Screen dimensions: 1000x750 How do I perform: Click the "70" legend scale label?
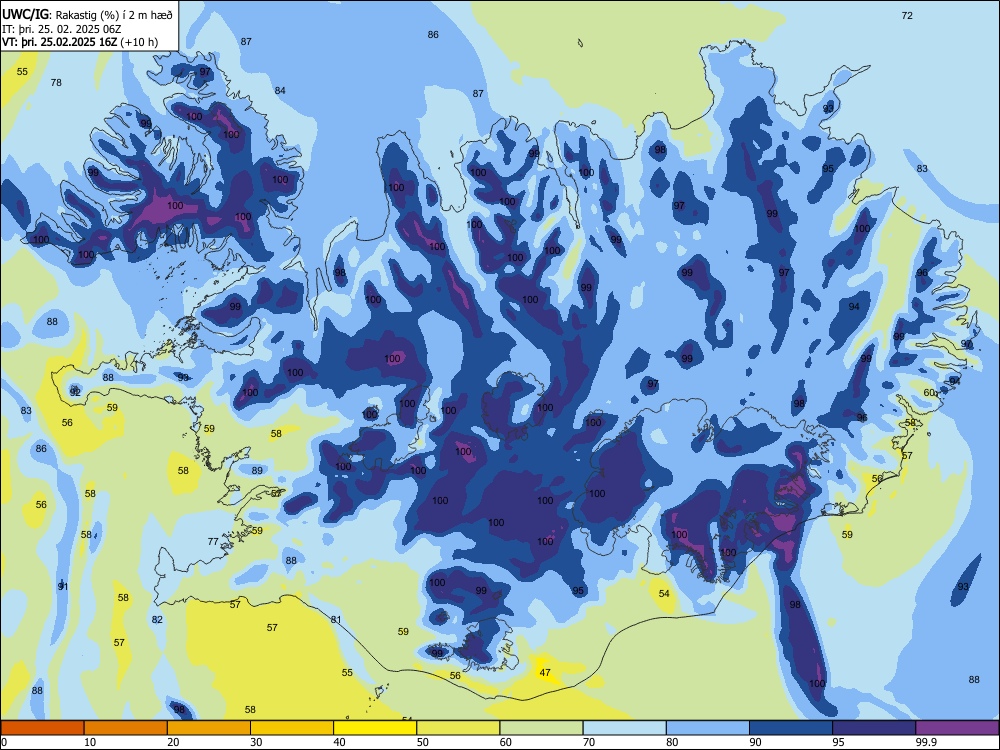pos(589,742)
